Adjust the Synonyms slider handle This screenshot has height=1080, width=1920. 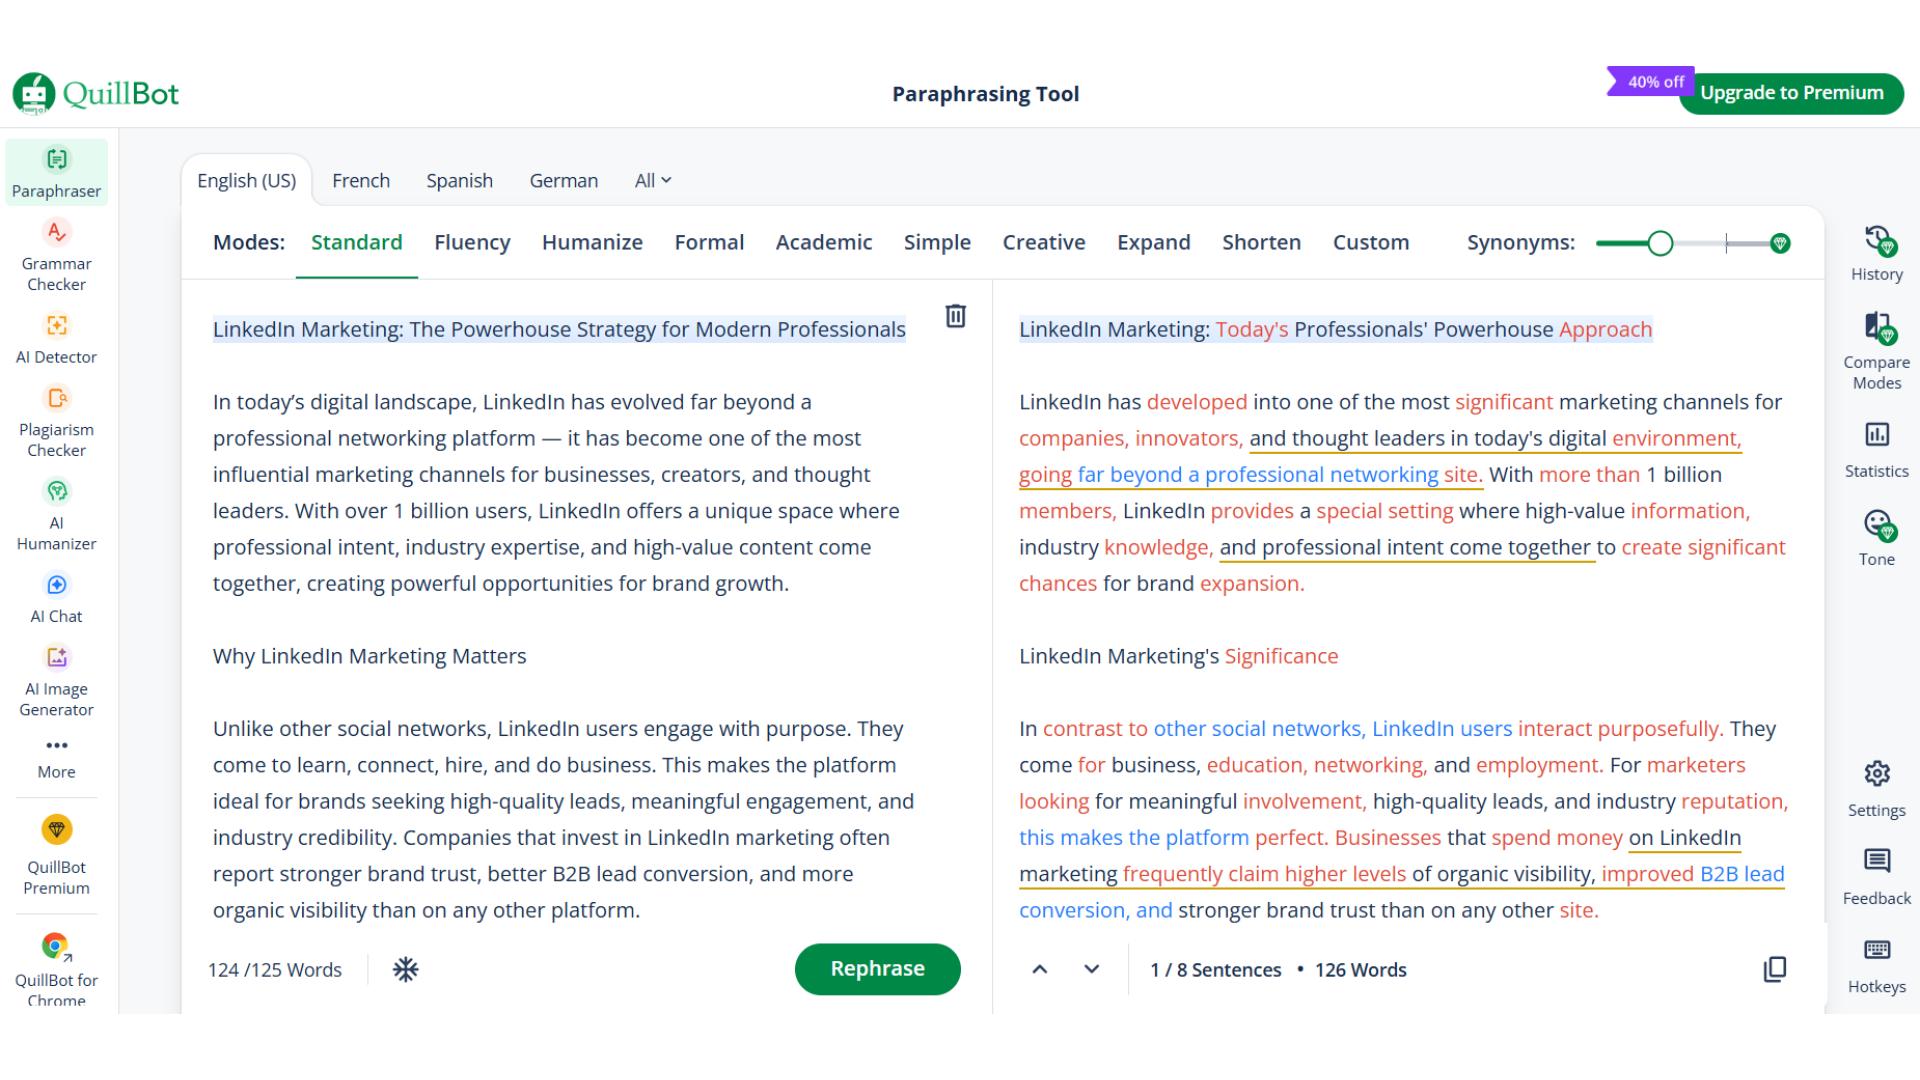click(1660, 243)
